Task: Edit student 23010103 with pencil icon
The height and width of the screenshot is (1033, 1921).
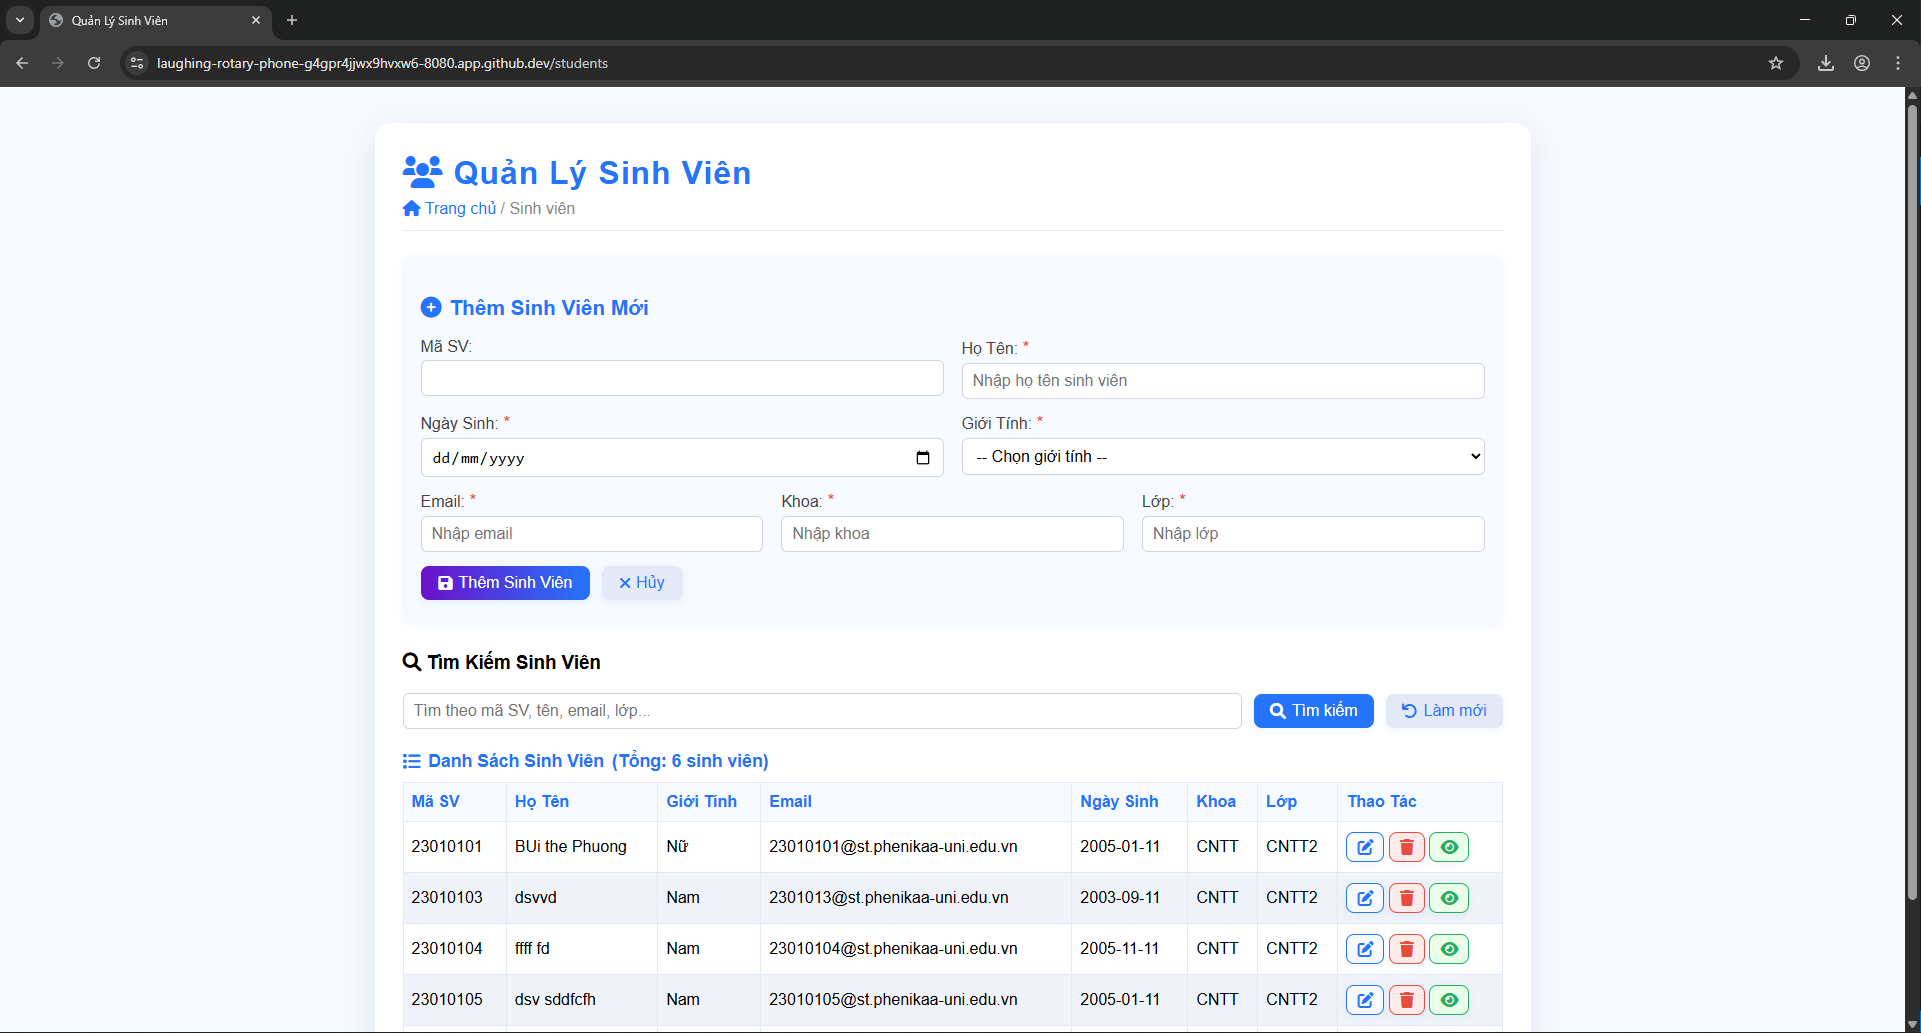Action: 1365,898
